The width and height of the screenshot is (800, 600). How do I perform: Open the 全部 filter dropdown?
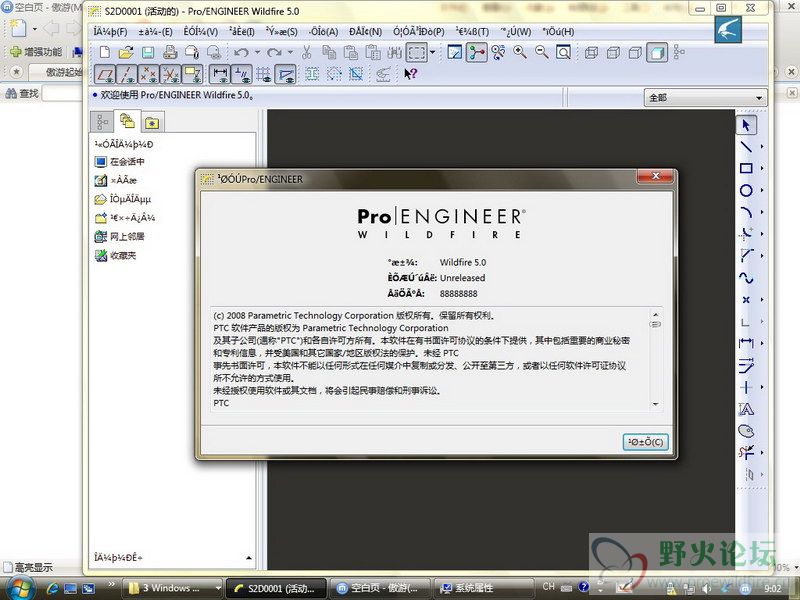click(x=706, y=97)
